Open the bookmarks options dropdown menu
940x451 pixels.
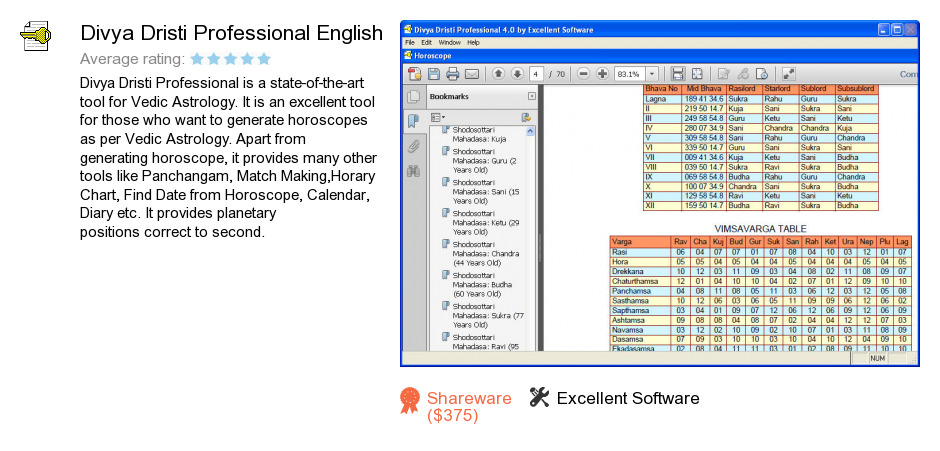438,117
